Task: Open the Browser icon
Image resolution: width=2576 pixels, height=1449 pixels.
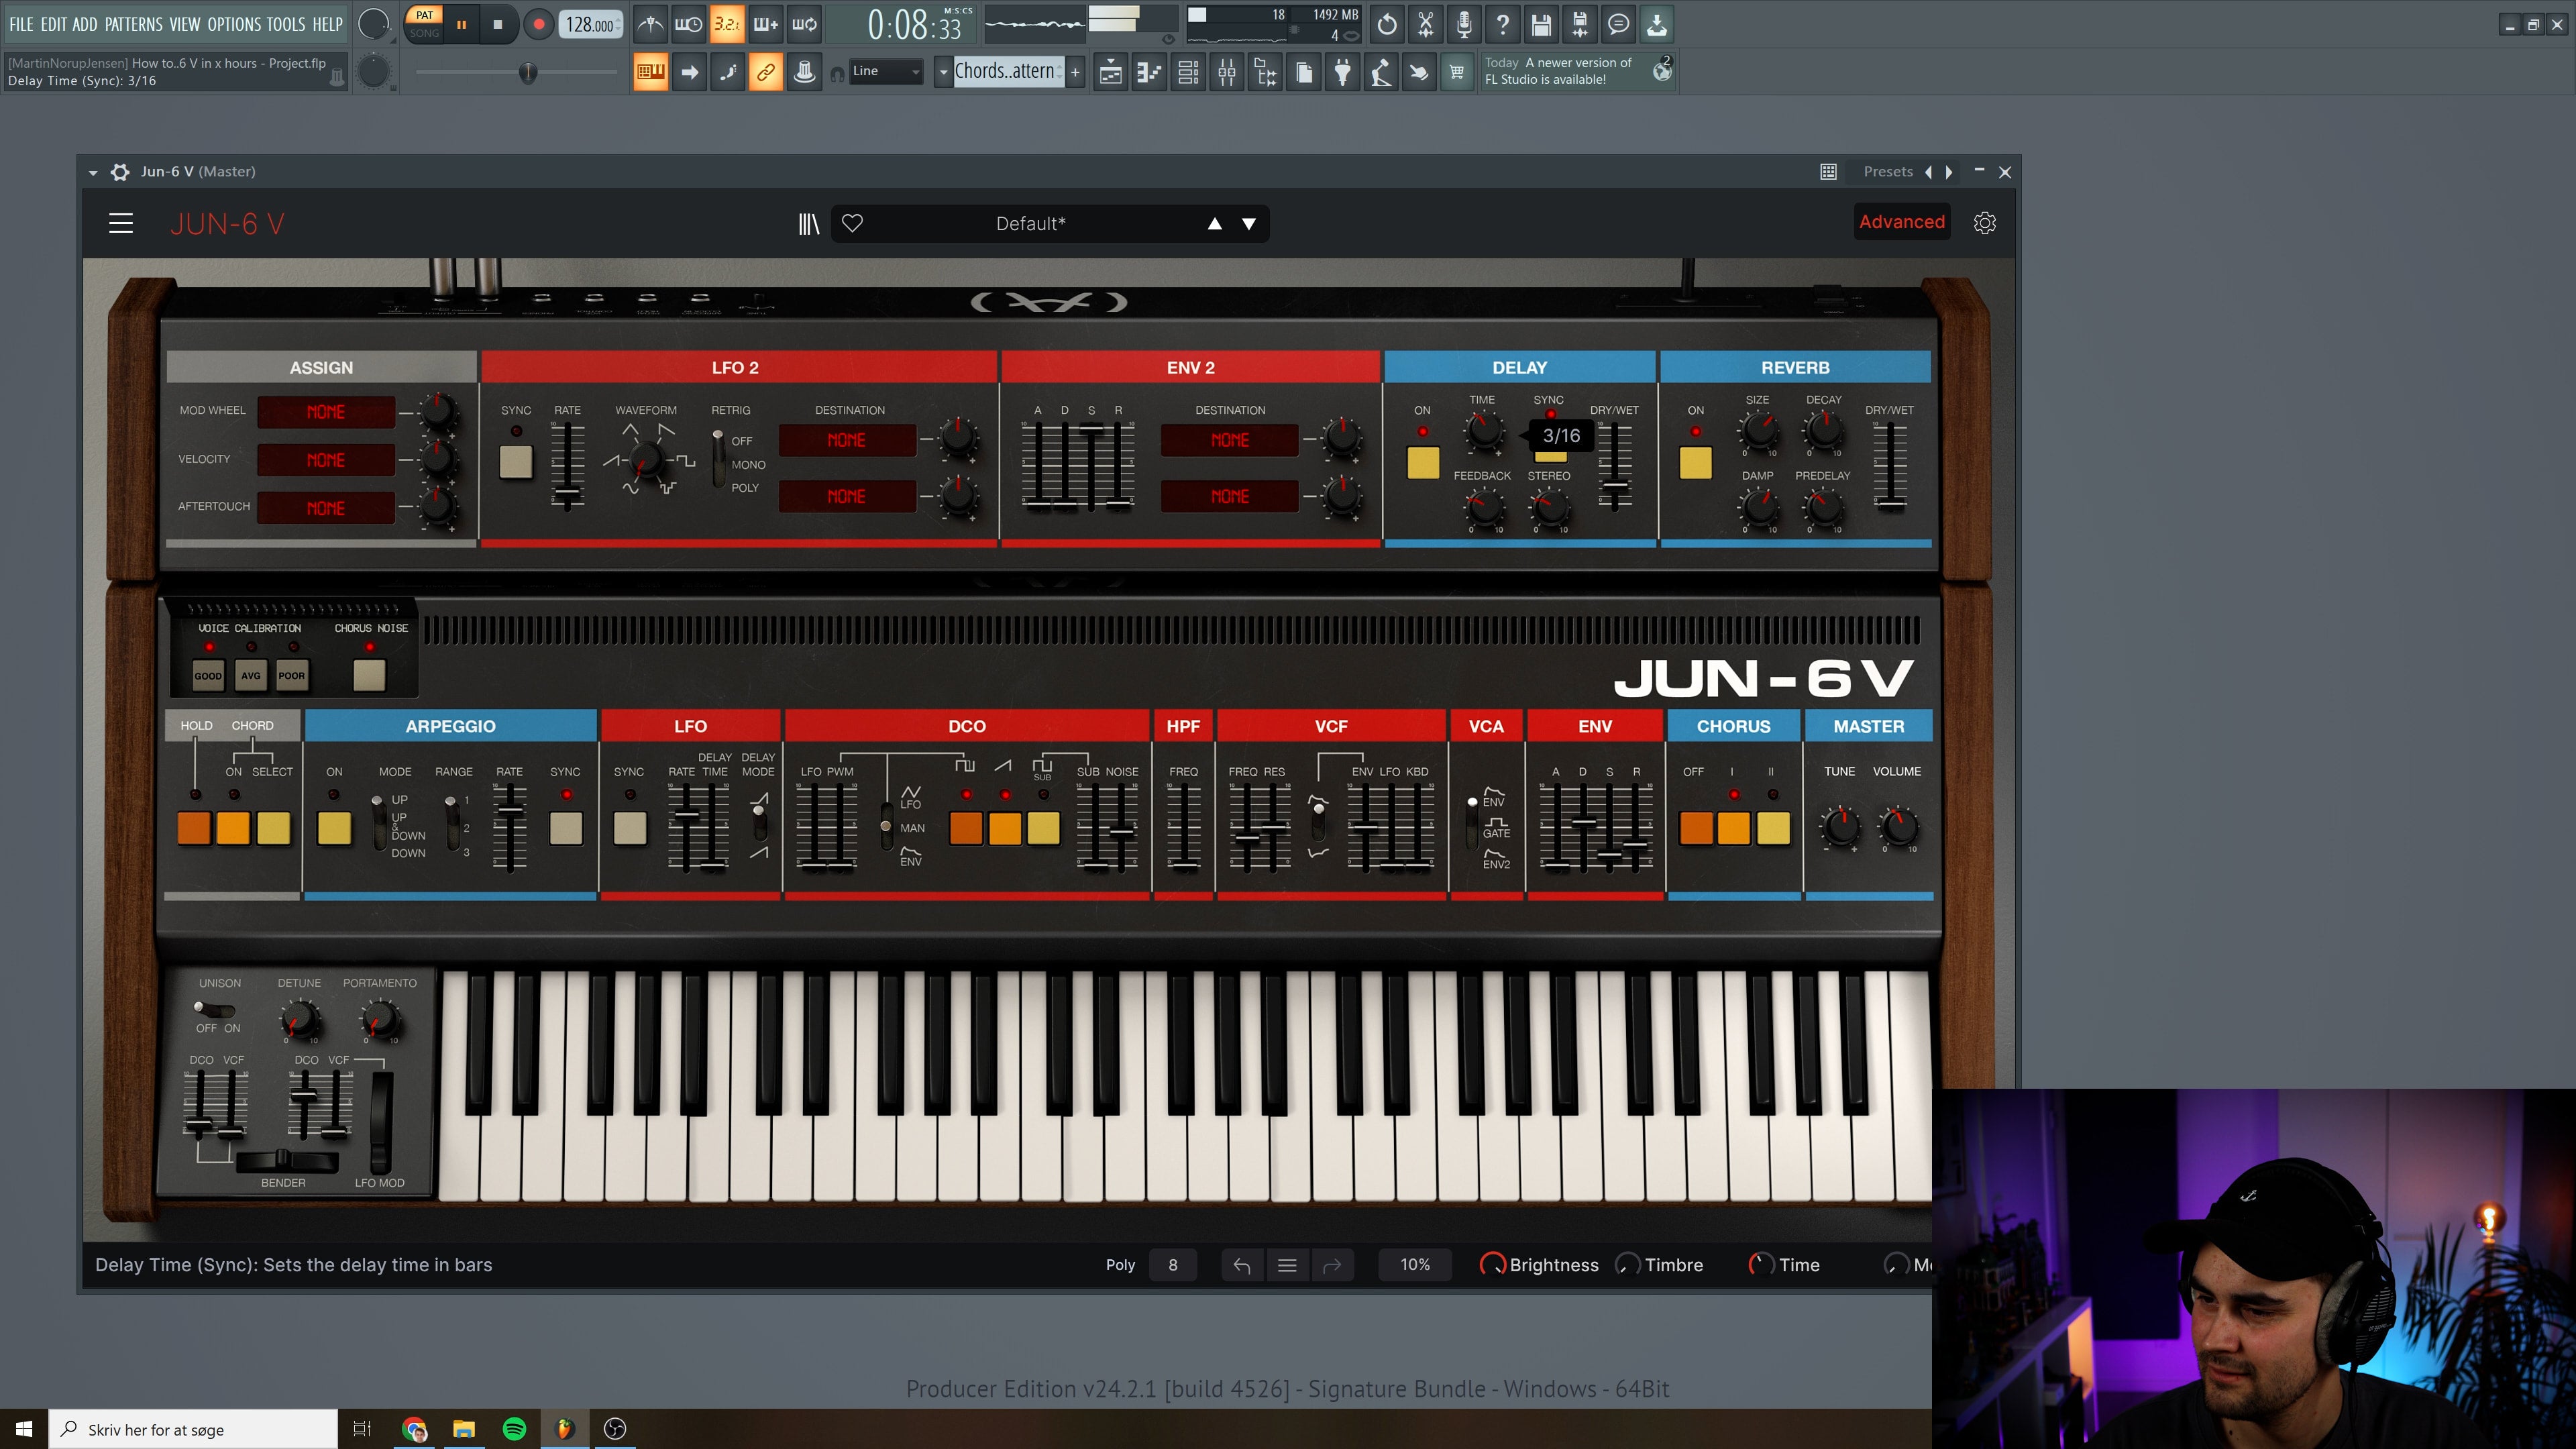Action: click(x=1265, y=72)
